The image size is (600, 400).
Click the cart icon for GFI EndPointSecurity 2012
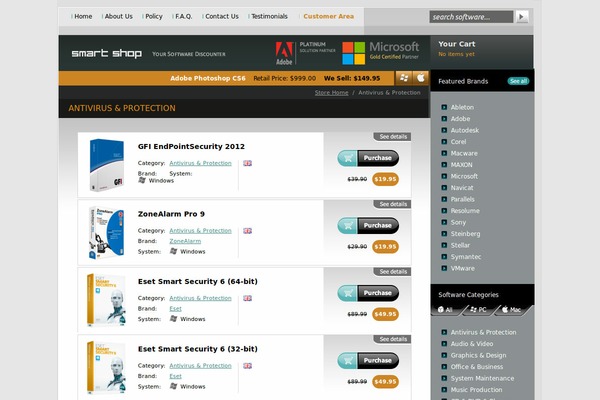pos(347,158)
